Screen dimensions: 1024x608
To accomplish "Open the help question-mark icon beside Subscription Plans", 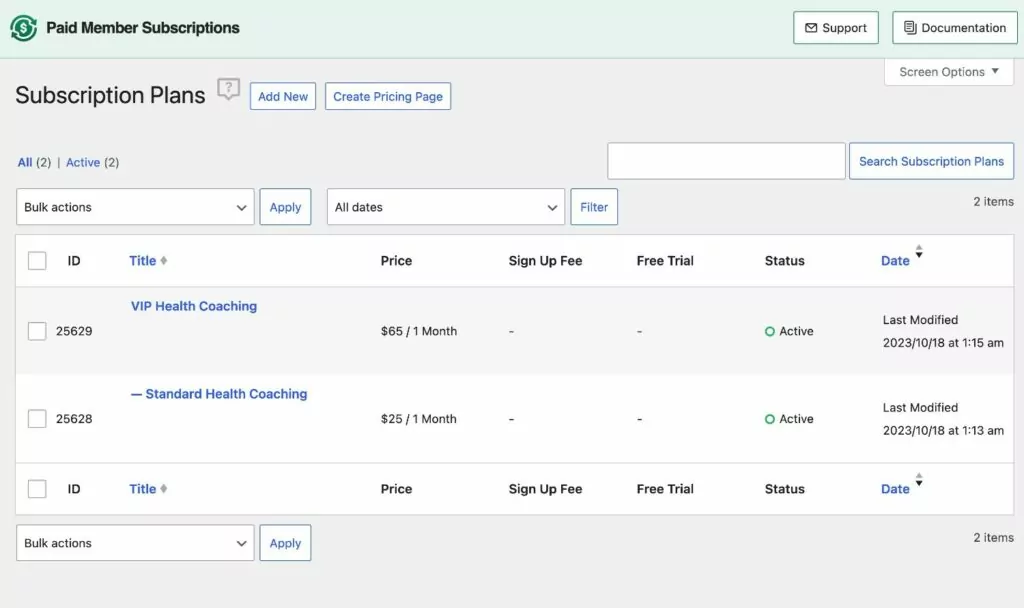I will pyautogui.click(x=229, y=89).
